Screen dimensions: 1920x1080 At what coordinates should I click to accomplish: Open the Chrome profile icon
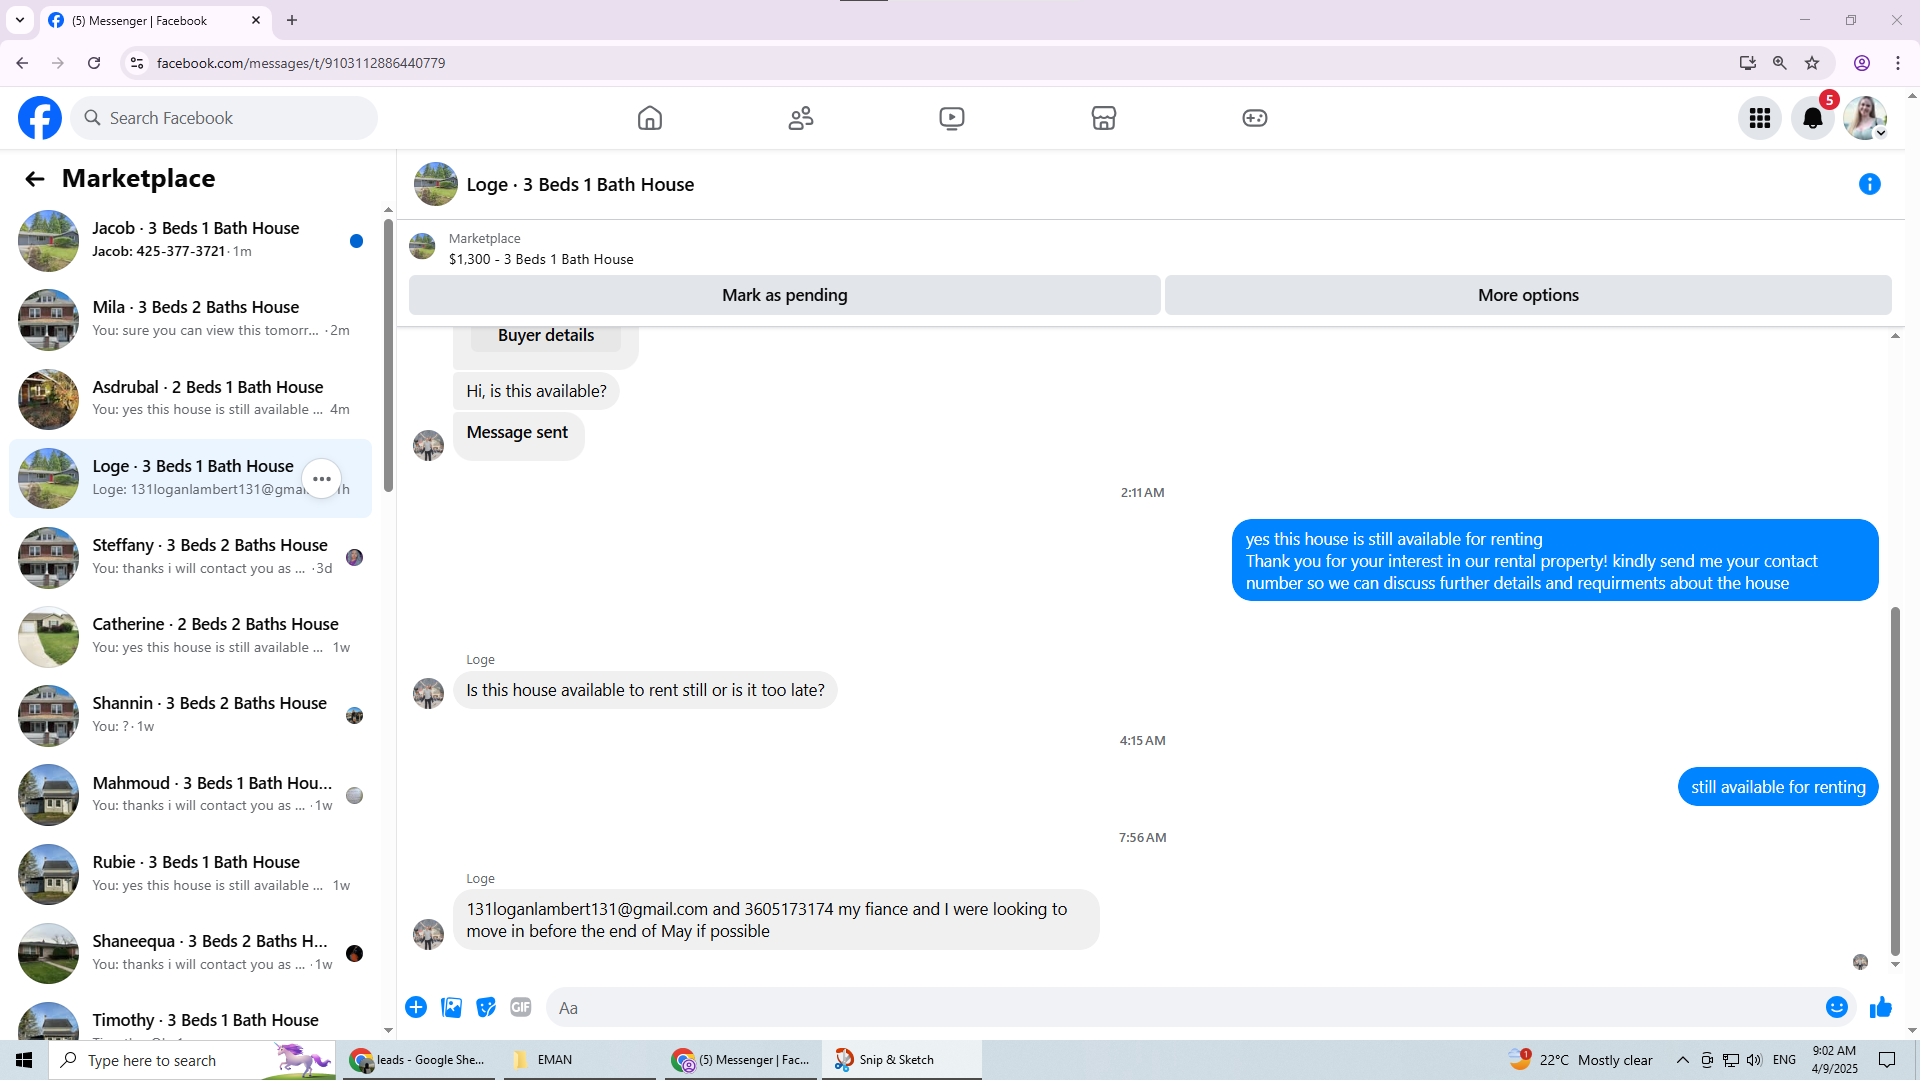(x=1862, y=63)
